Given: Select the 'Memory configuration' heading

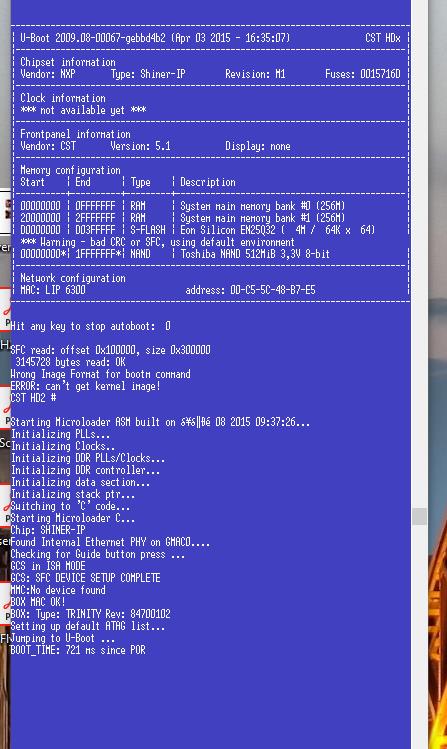Looking at the screenshot, I should (70, 170).
